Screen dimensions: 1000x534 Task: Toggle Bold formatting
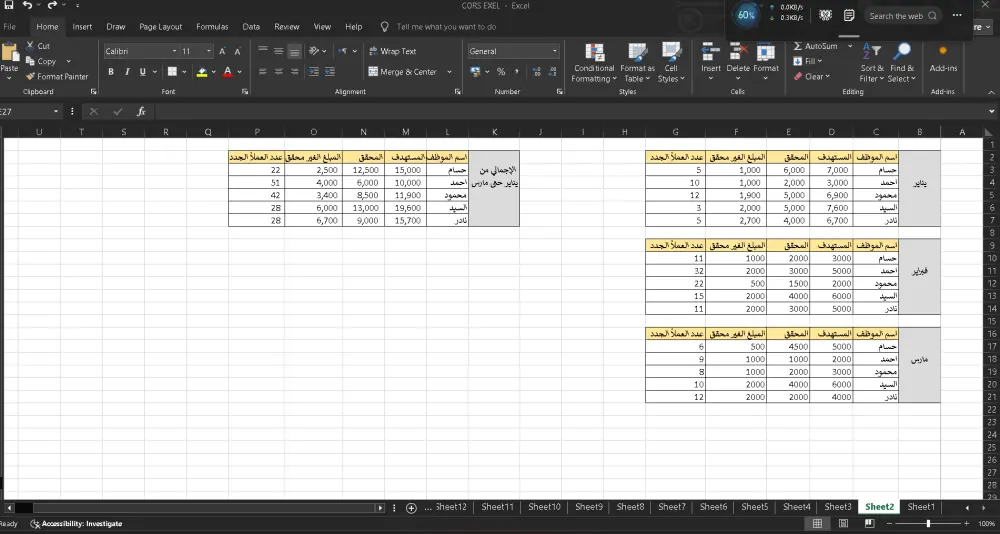point(111,72)
